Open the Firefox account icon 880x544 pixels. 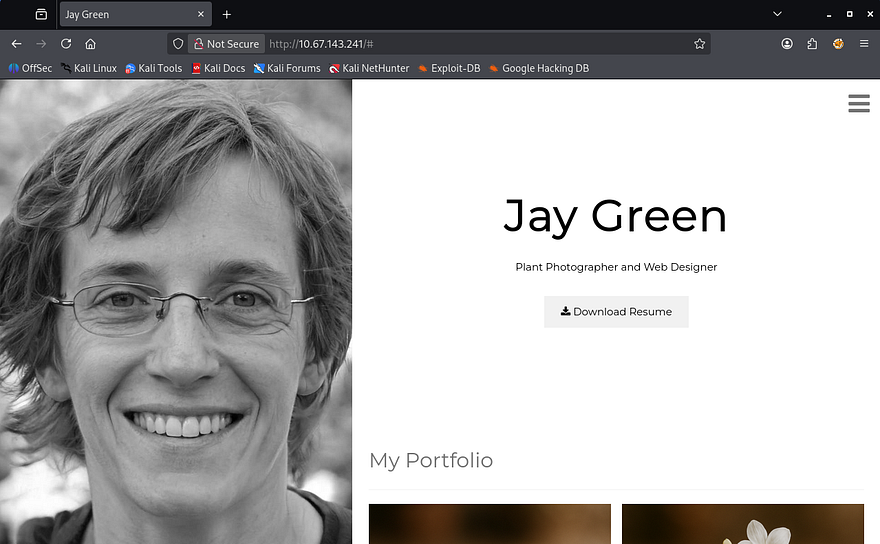click(x=787, y=44)
